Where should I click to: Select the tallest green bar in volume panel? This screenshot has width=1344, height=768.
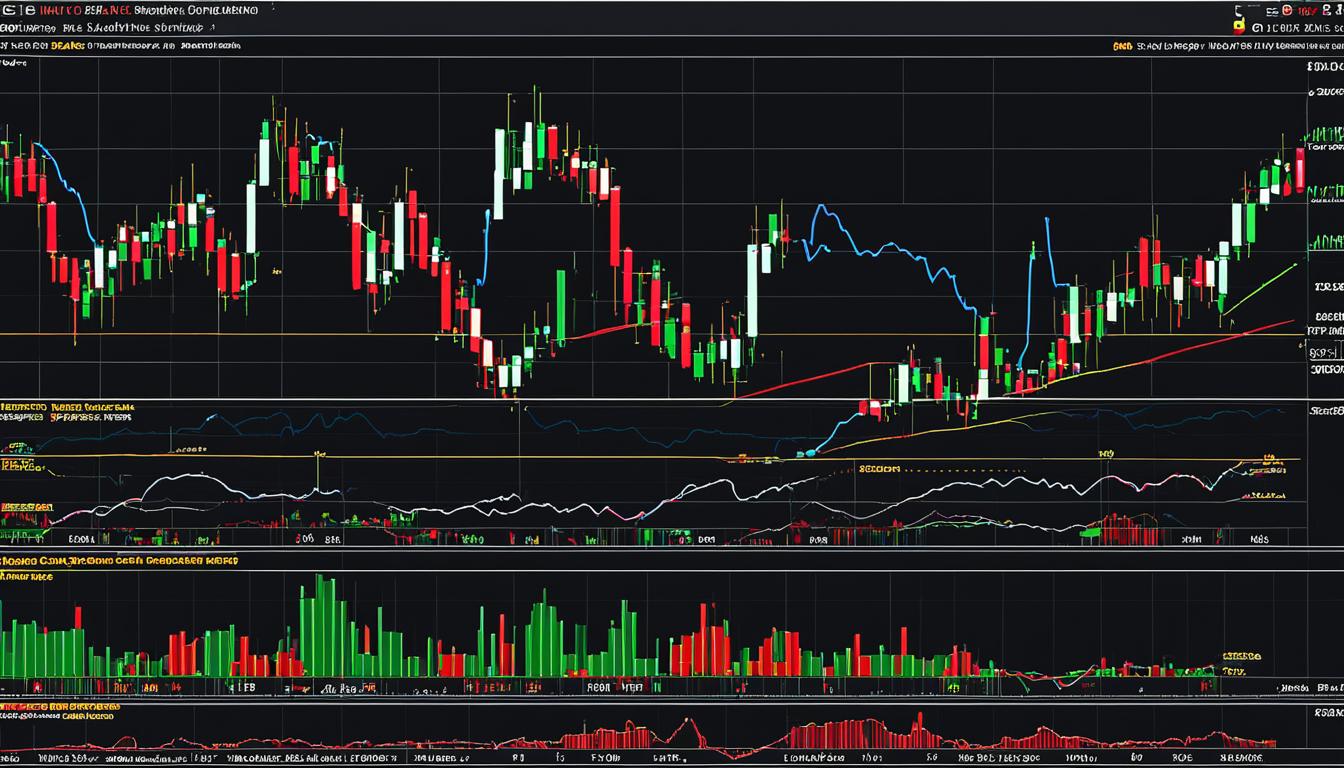(x=320, y=625)
